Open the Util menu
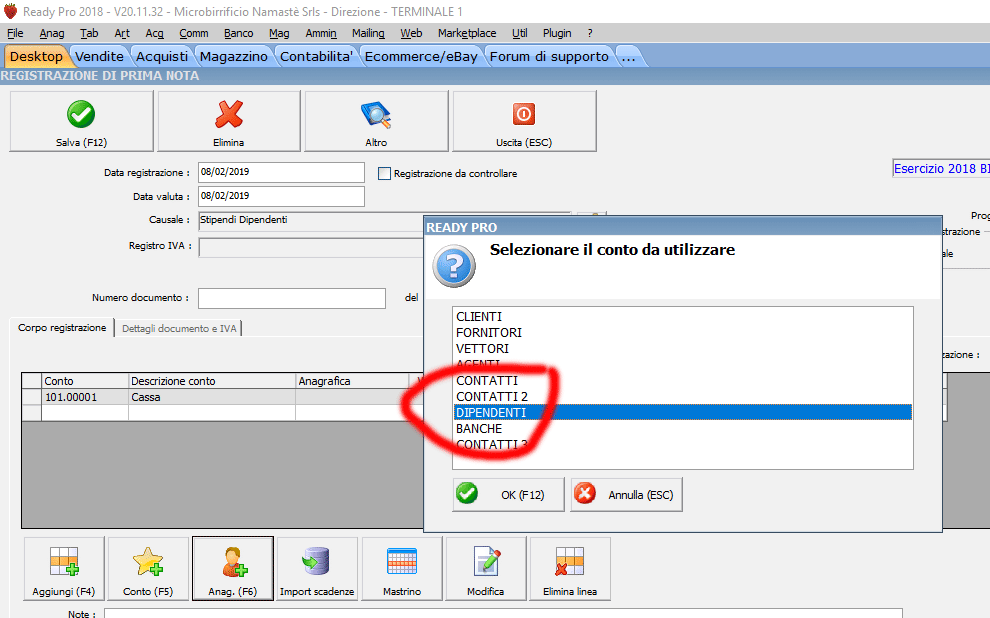The width and height of the screenshot is (990, 618). [x=520, y=33]
